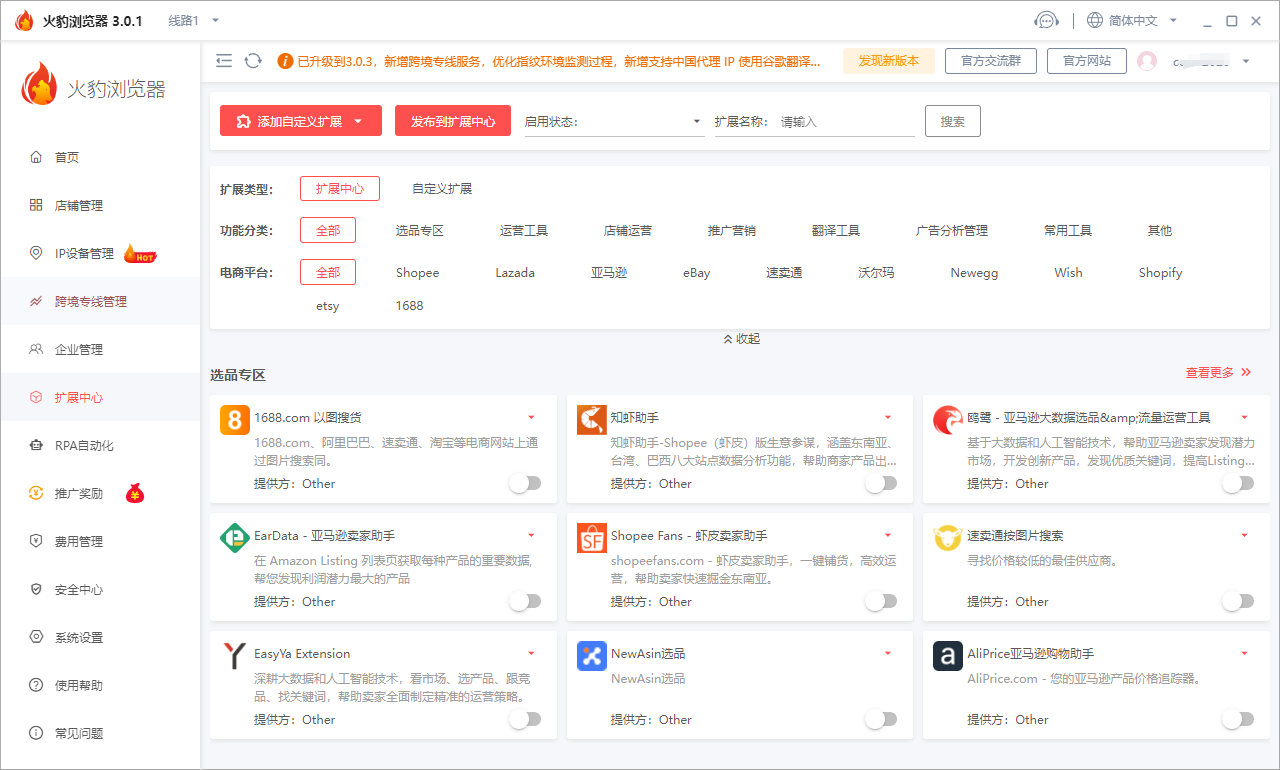Filter by 翻译工具 category
Viewport: 1280px width, 770px height.
[x=836, y=230]
